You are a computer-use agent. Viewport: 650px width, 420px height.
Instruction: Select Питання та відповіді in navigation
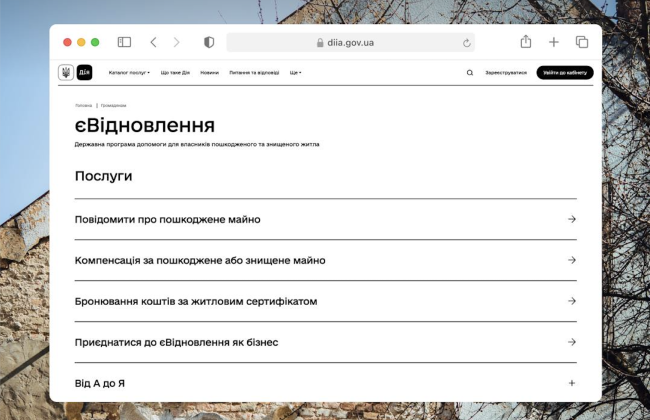tap(254, 73)
